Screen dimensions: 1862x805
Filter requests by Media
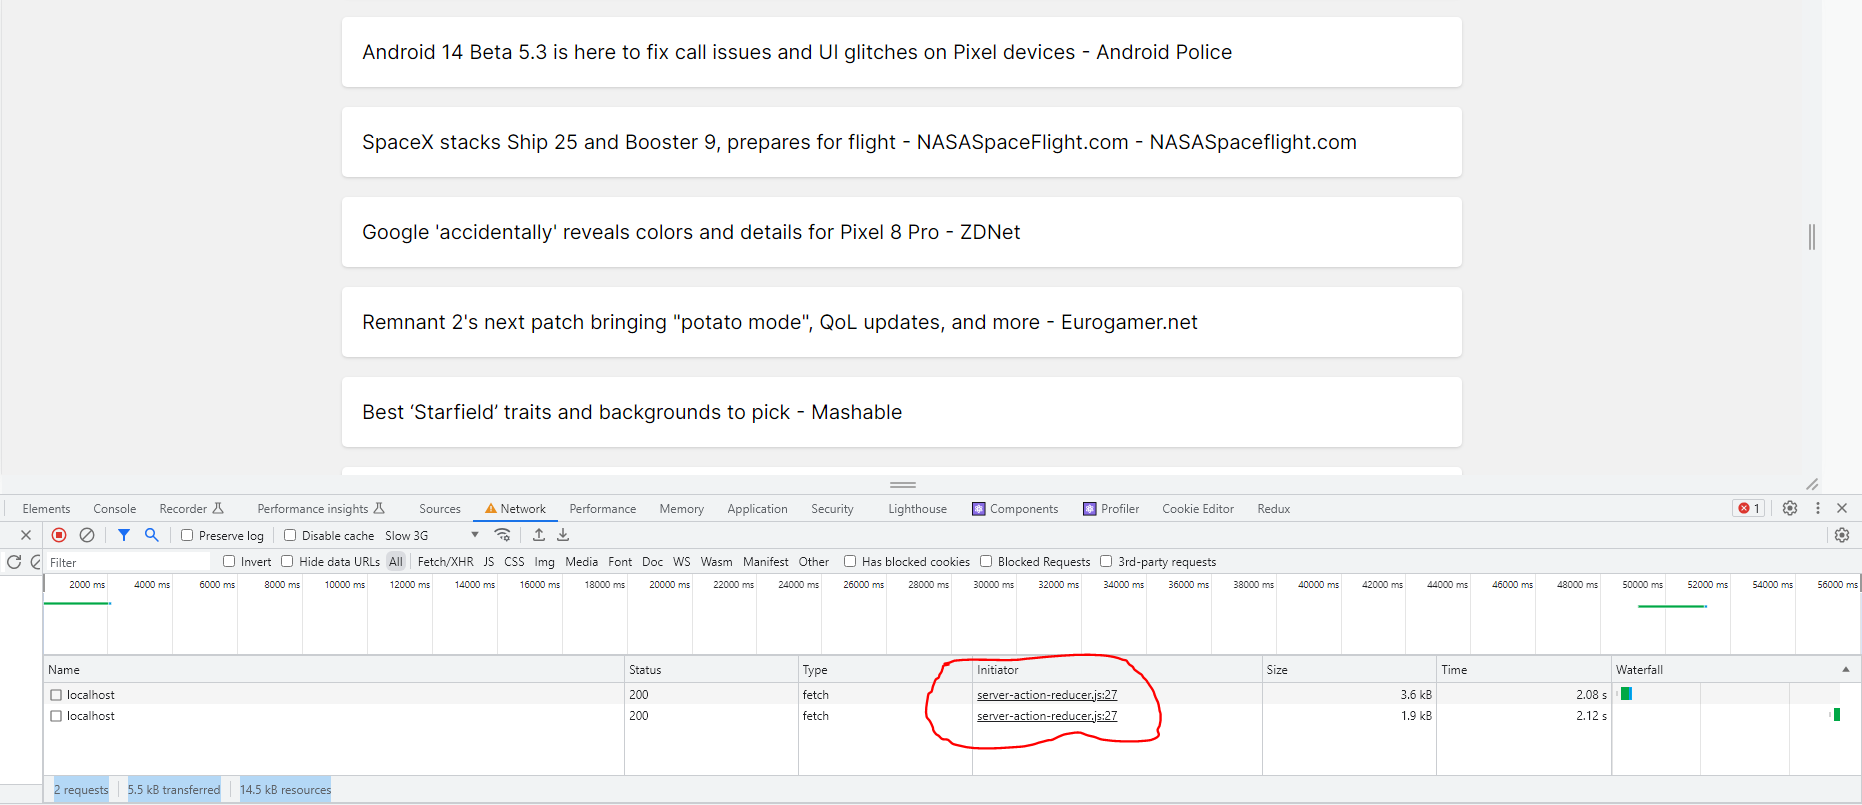coord(581,562)
